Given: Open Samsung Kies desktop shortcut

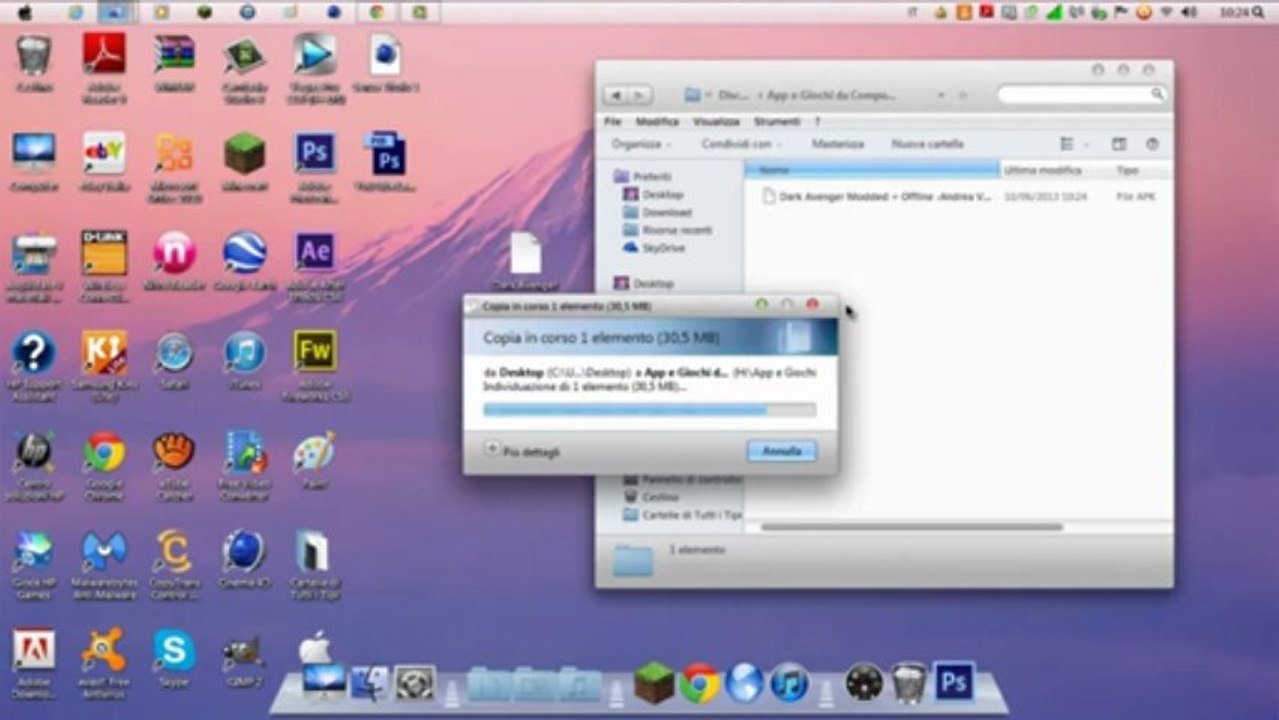Looking at the screenshot, I should coord(104,352).
